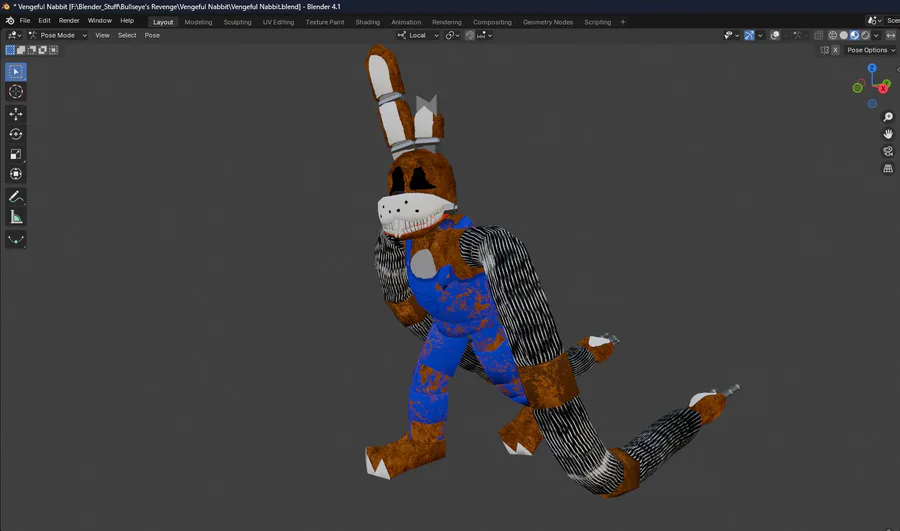Open the viewport Pose menu
This screenshot has height=531, width=900.
pyautogui.click(x=152, y=36)
